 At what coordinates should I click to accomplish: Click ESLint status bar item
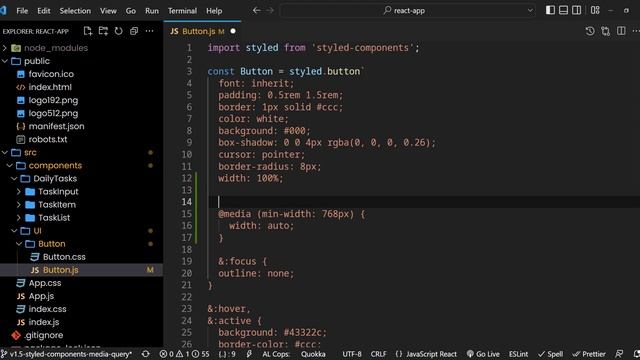(518, 354)
